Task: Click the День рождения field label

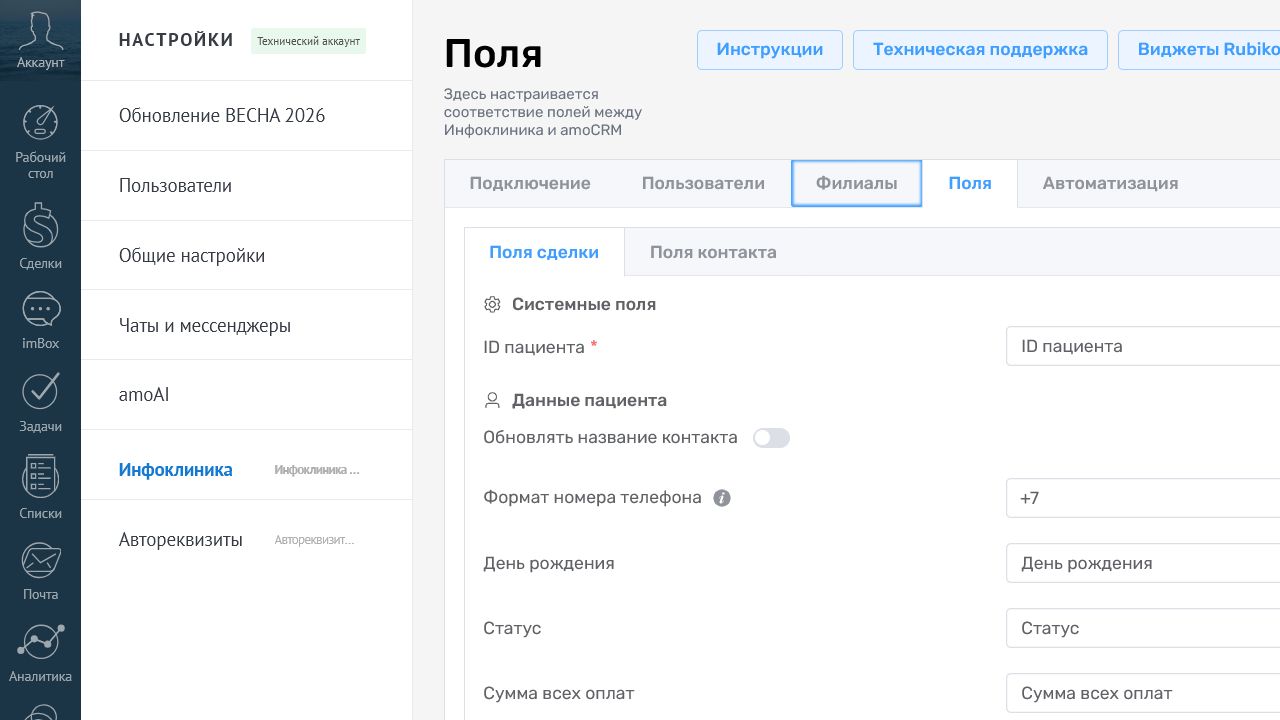Action: (x=549, y=563)
